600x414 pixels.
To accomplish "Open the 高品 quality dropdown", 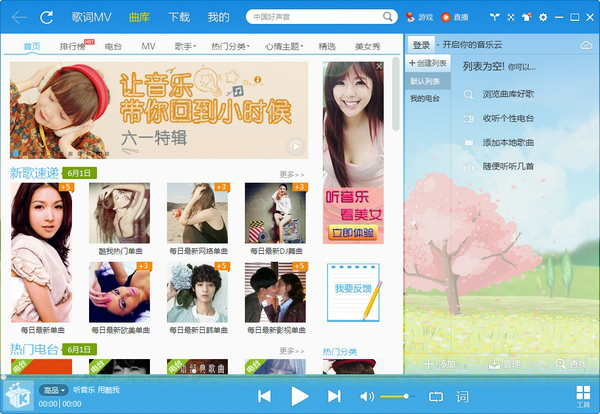I will pyautogui.click(x=54, y=390).
